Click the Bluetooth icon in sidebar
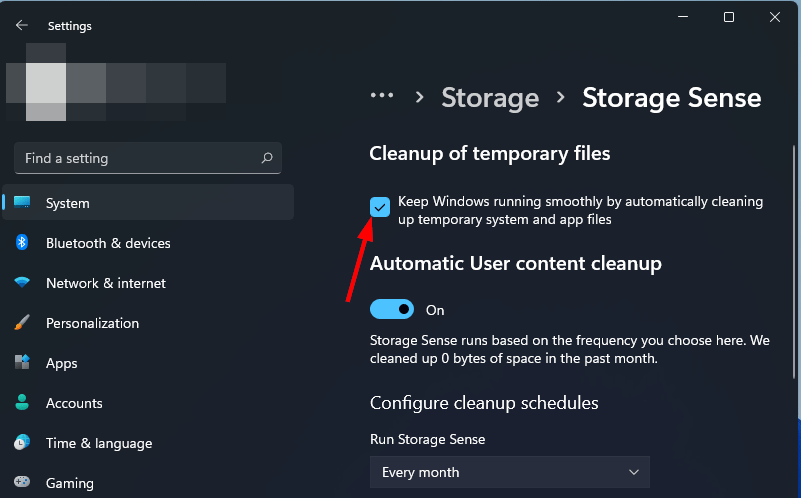Screen dimensions: 801x498 [21, 242]
